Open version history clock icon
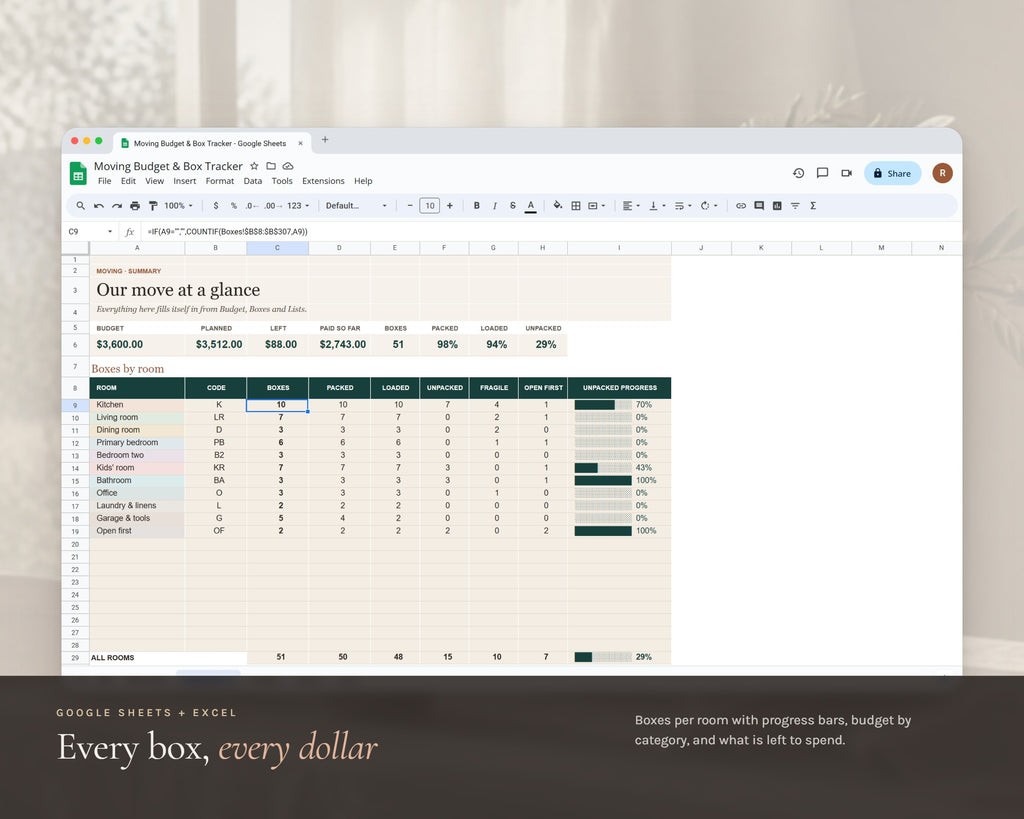The height and width of the screenshot is (819, 1024). pos(798,173)
